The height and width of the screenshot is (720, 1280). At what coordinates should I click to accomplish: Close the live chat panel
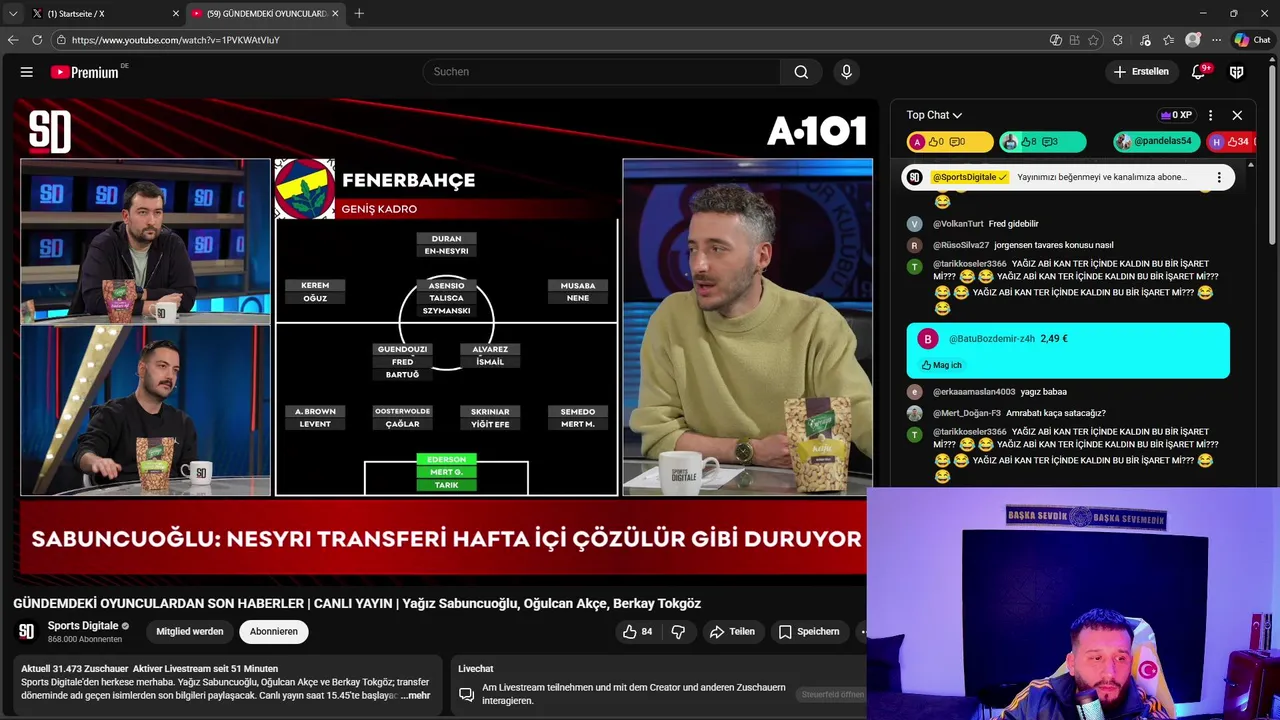pyautogui.click(x=1237, y=115)
